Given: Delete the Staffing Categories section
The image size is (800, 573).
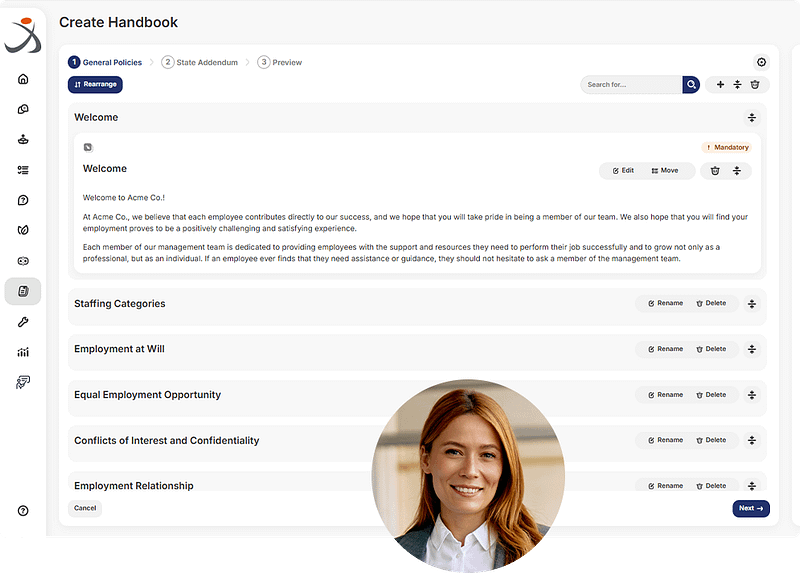Looking at the screenshot, I should tap(711, 304).
